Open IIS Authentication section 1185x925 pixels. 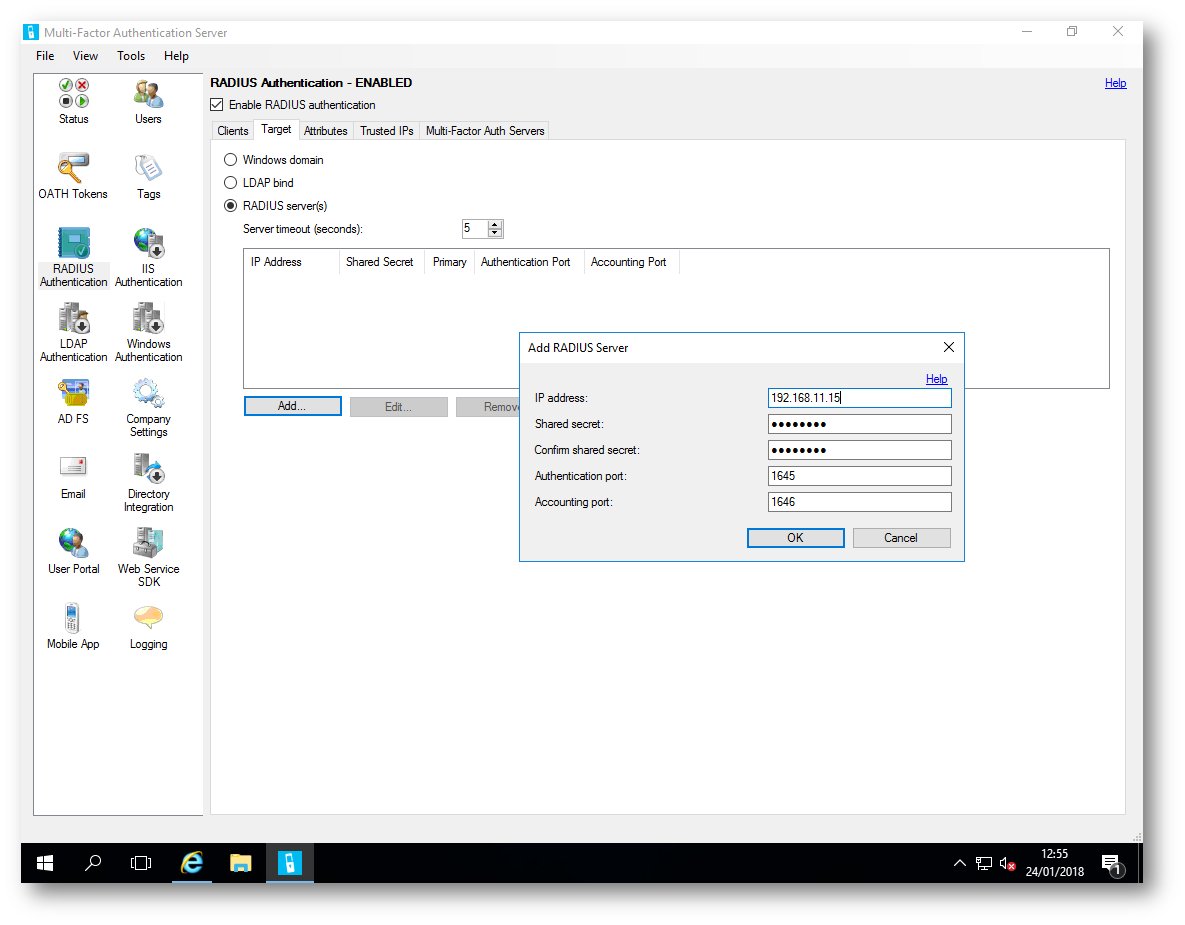(148, 257)
